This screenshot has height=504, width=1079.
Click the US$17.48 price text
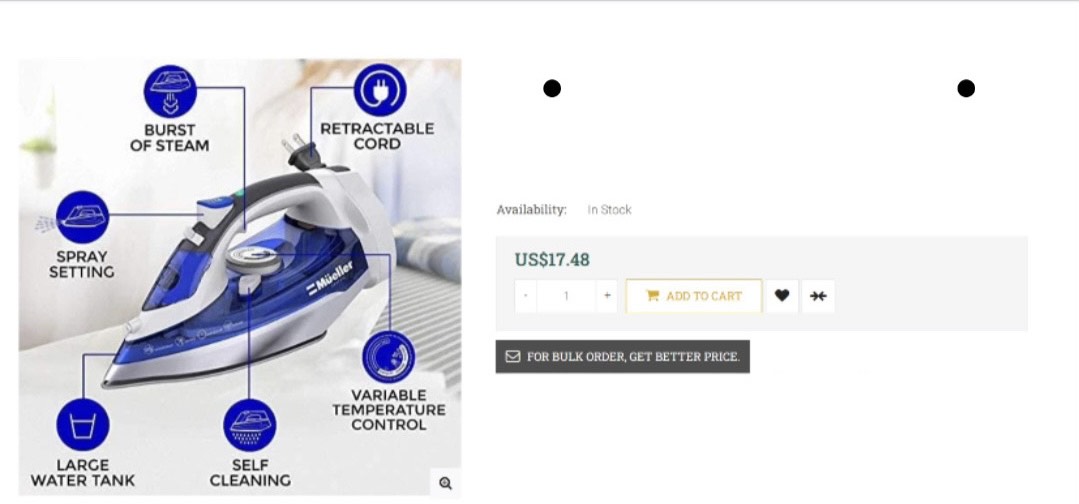coord(552,260)
